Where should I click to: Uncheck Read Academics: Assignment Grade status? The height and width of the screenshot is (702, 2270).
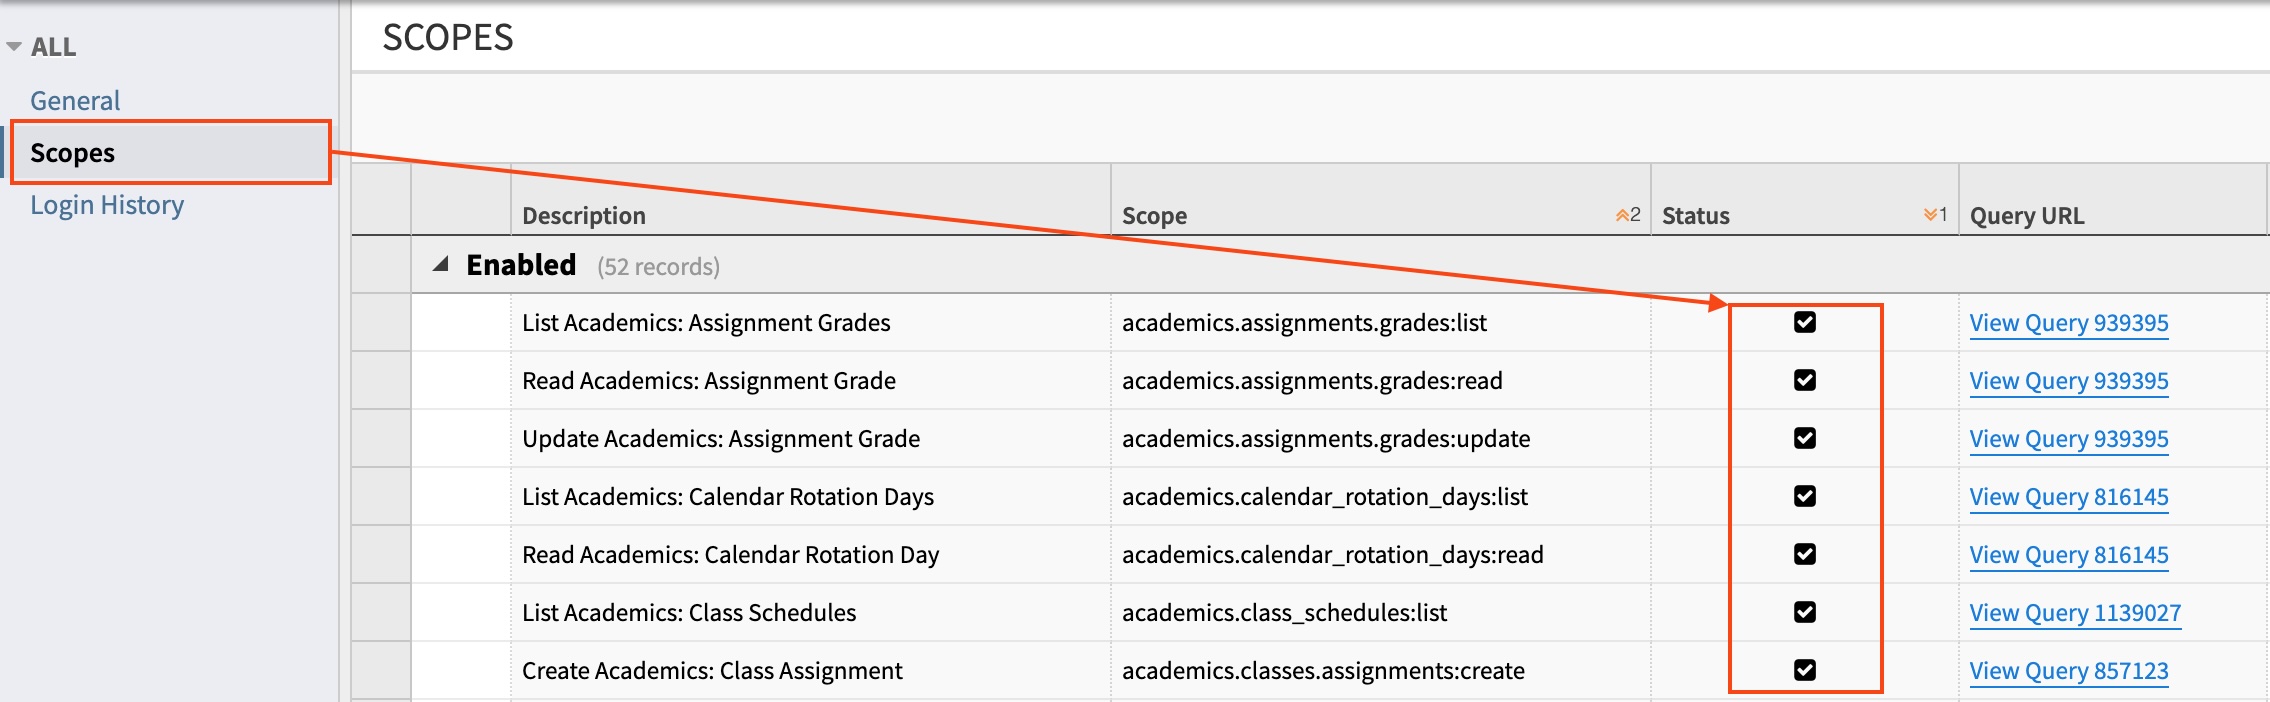click(x=1805, y=380)
